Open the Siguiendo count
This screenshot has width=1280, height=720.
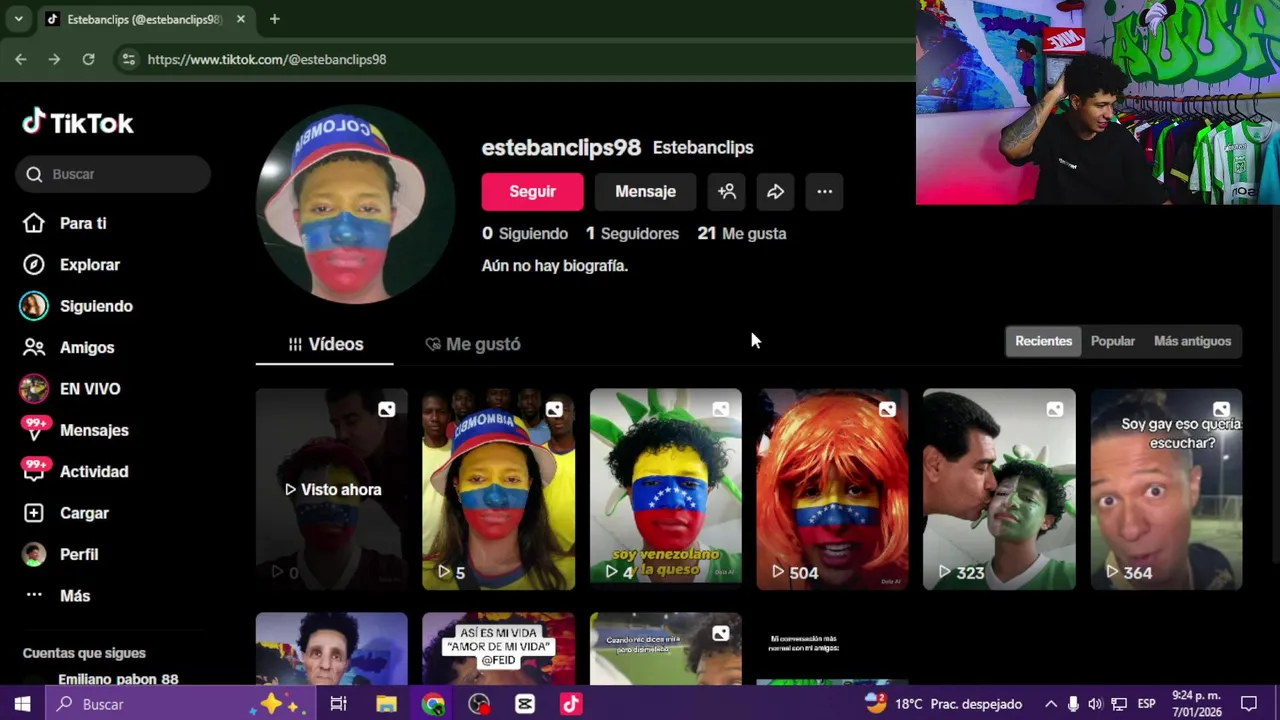point(525,233)
